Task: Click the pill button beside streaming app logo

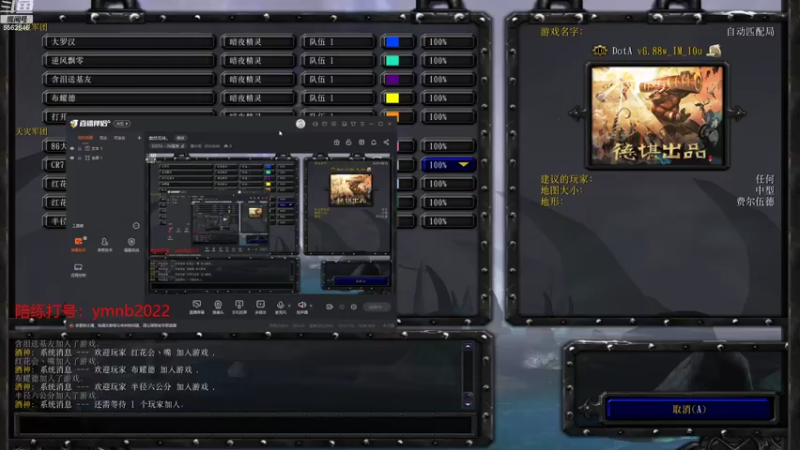Action: click(x=122, y=123)
